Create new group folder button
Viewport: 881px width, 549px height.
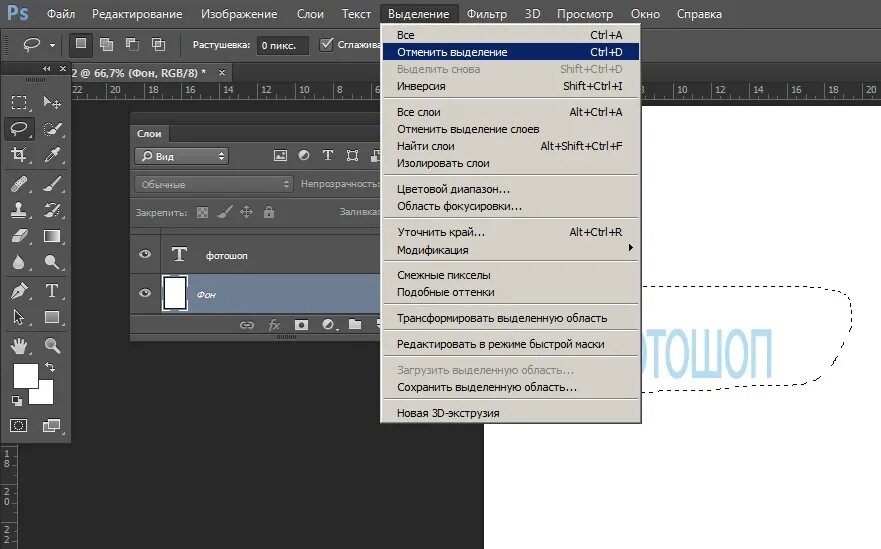355,324
